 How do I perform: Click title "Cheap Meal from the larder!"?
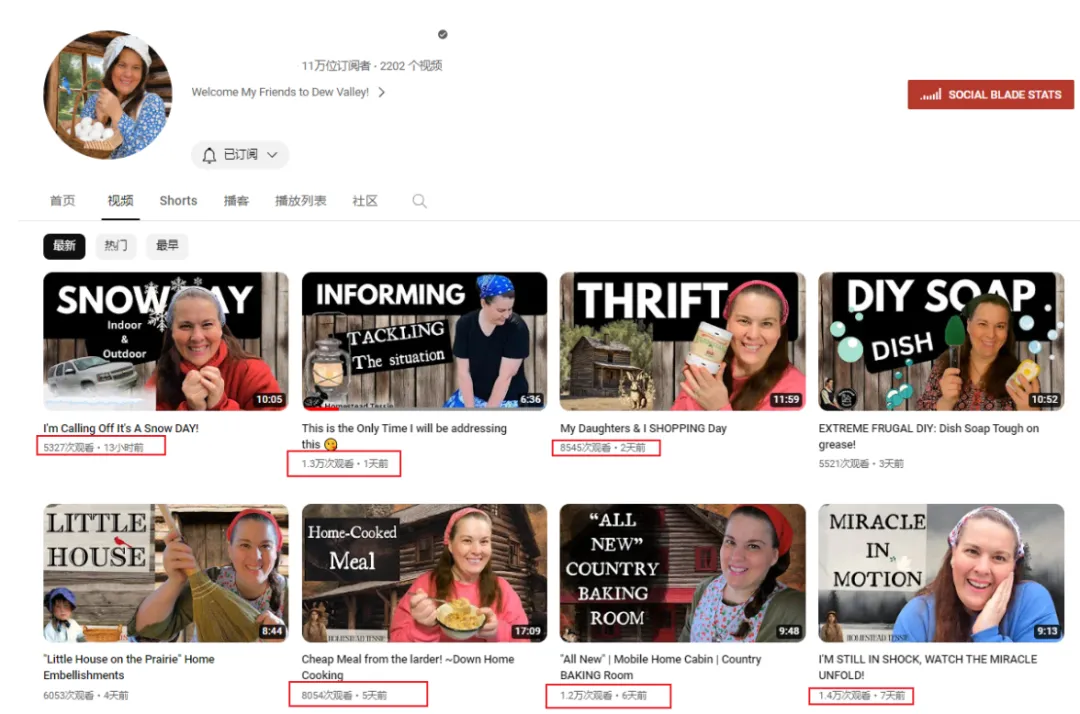408,667
